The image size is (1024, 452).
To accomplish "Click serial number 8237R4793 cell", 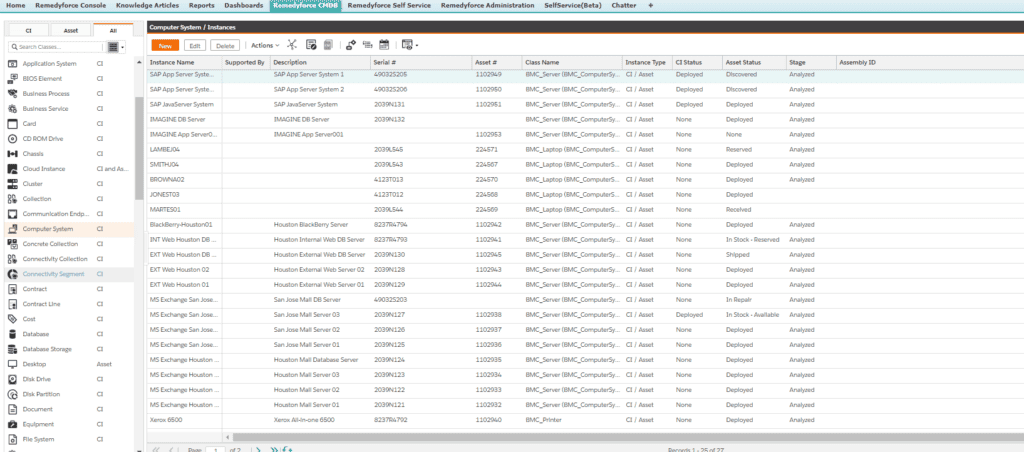I will pyautogui.click(x=391, y=240).
